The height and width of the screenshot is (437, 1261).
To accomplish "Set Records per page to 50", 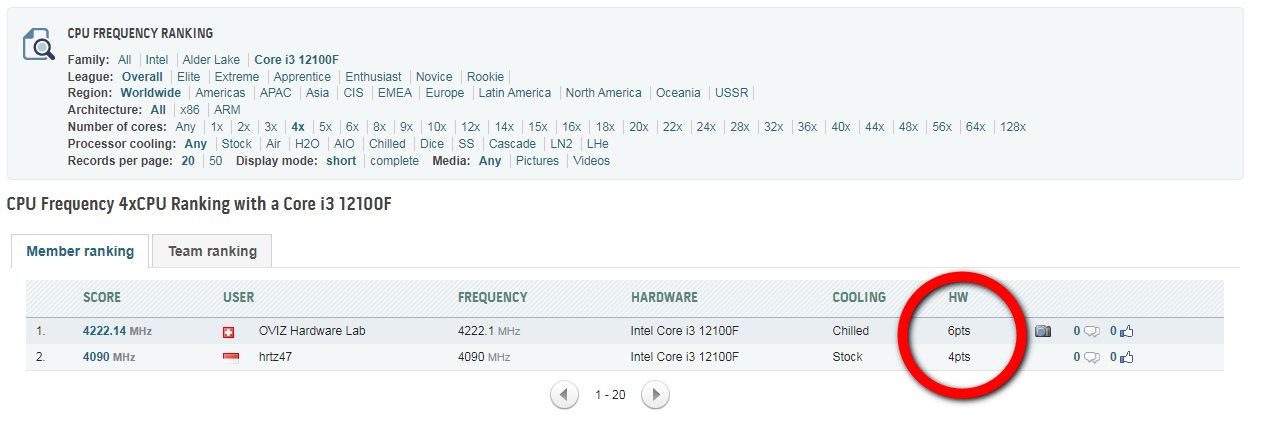I will click(215, 161).
